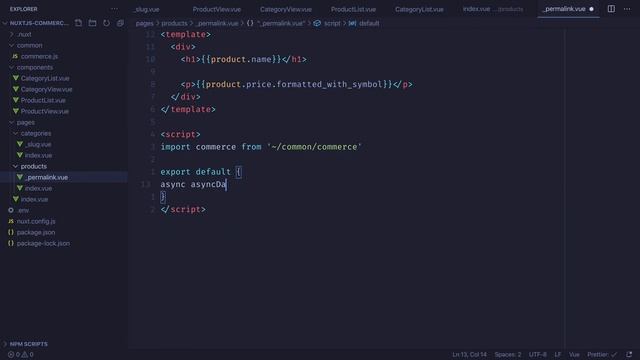Viewport: 640px width, 360px height.
Task: Switch to the ProductView.vue tab
Action: pos(217,9)
